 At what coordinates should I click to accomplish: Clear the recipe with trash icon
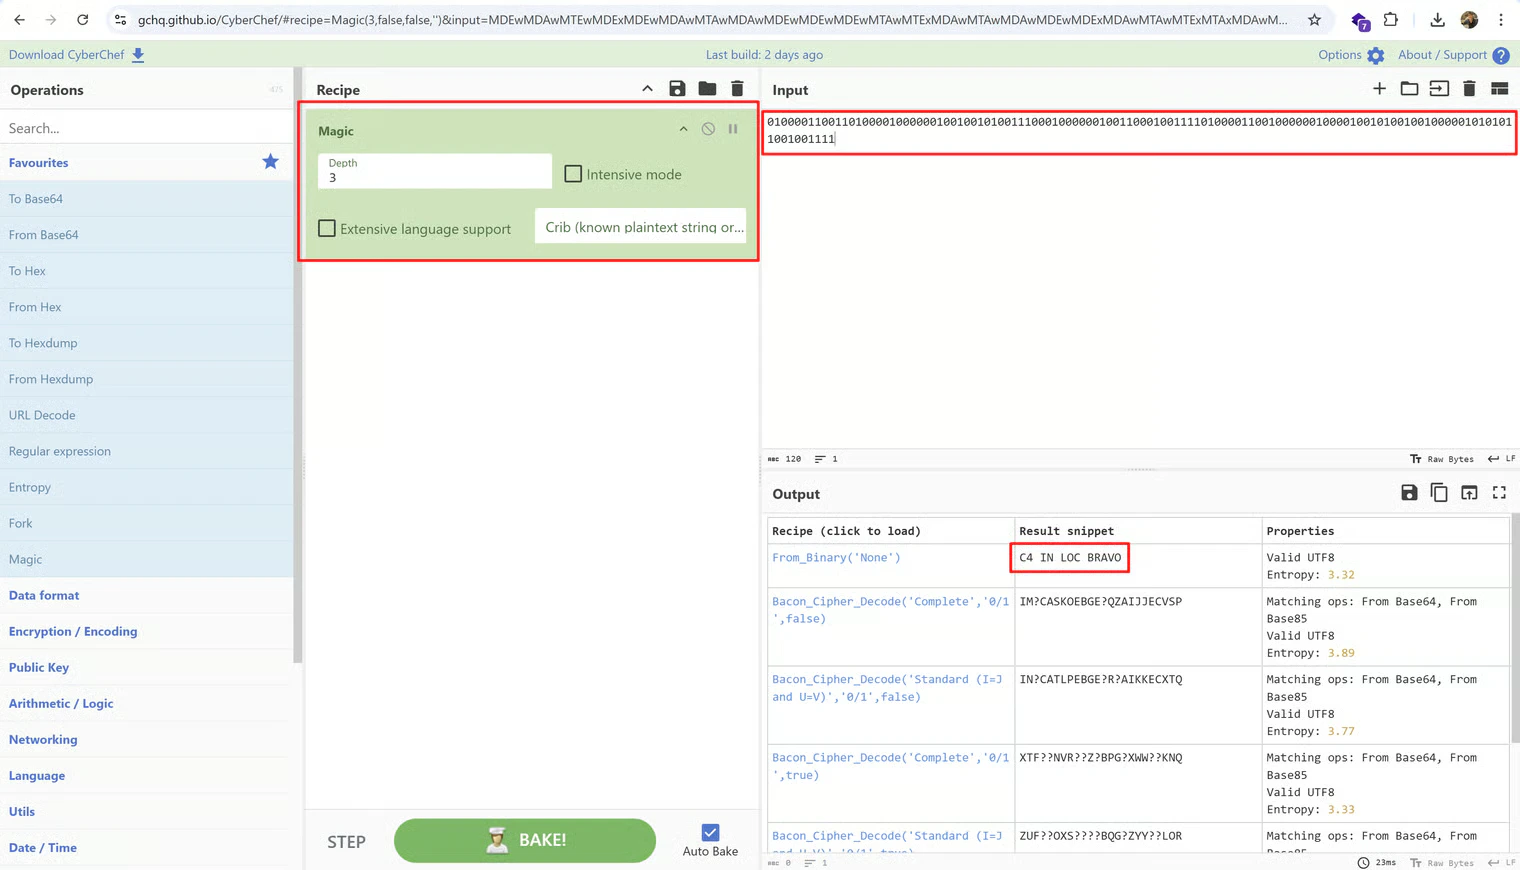[737, 89]
